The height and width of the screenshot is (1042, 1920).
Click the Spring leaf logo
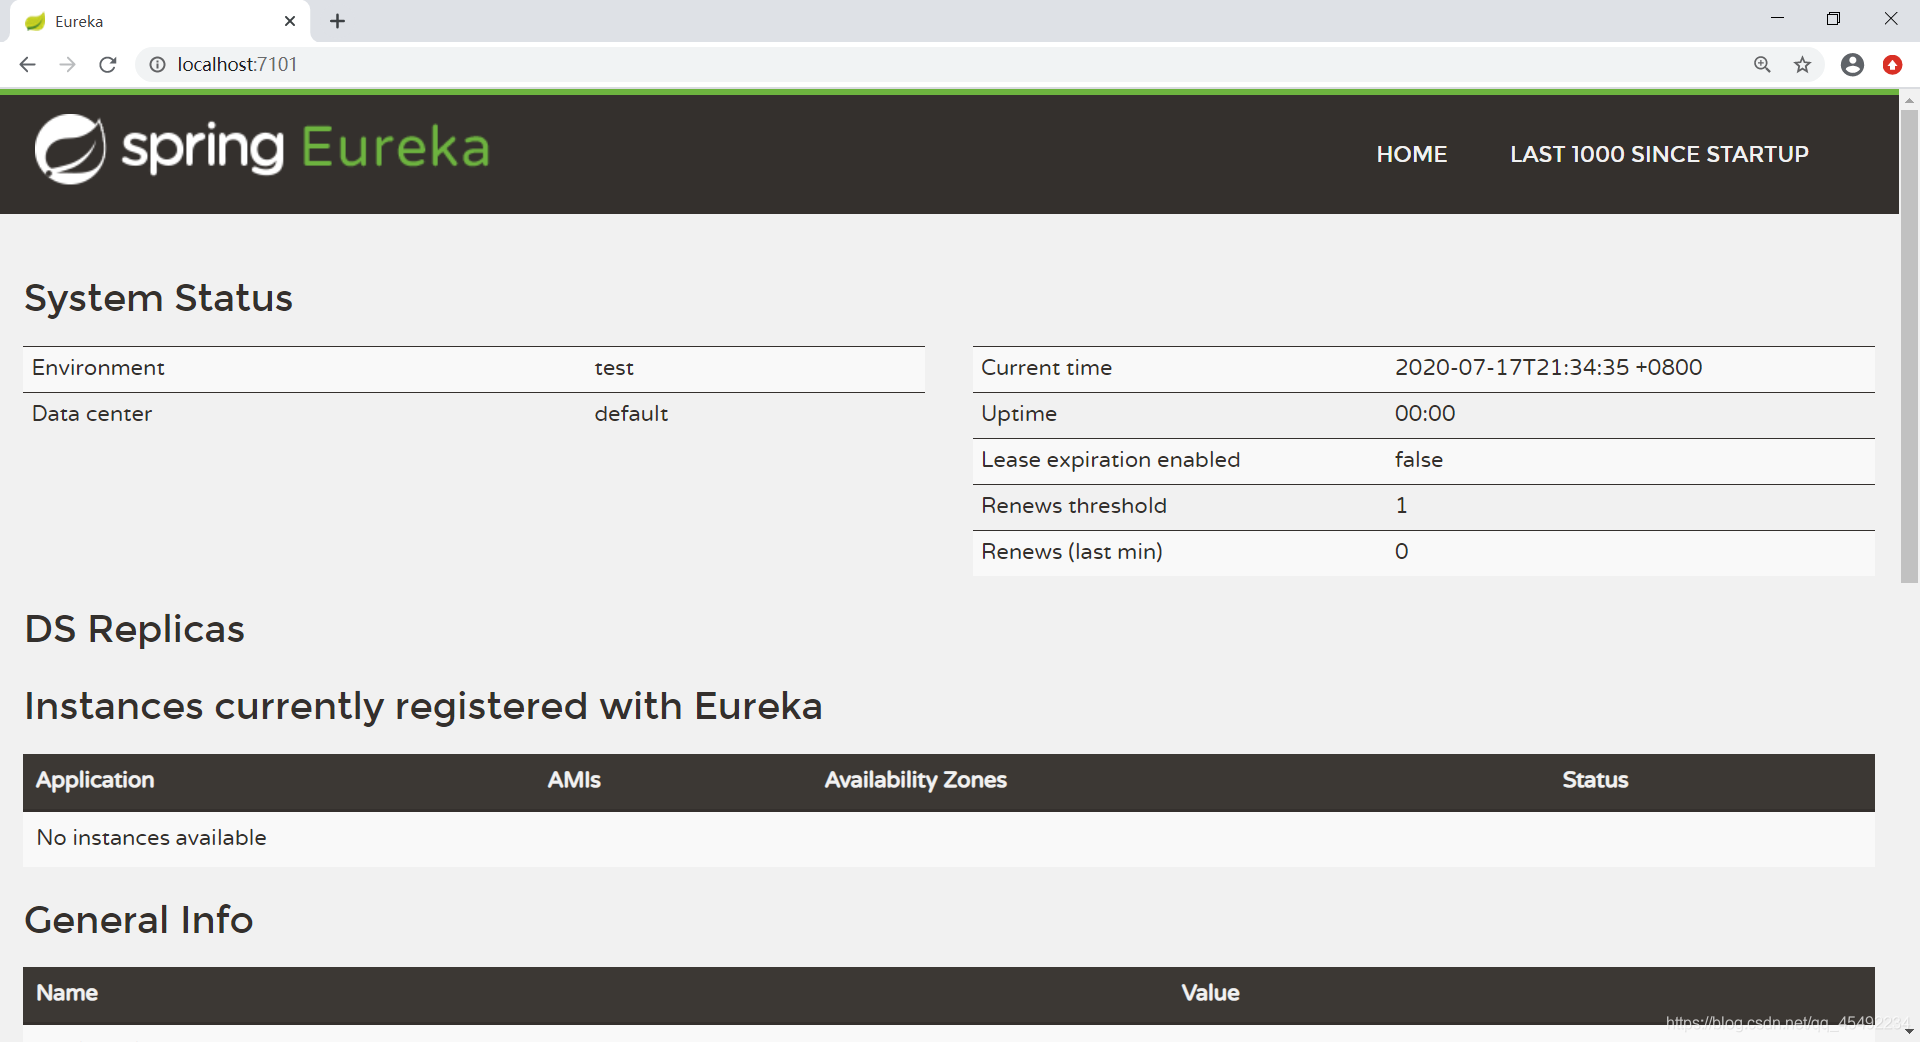pos(70,149)
